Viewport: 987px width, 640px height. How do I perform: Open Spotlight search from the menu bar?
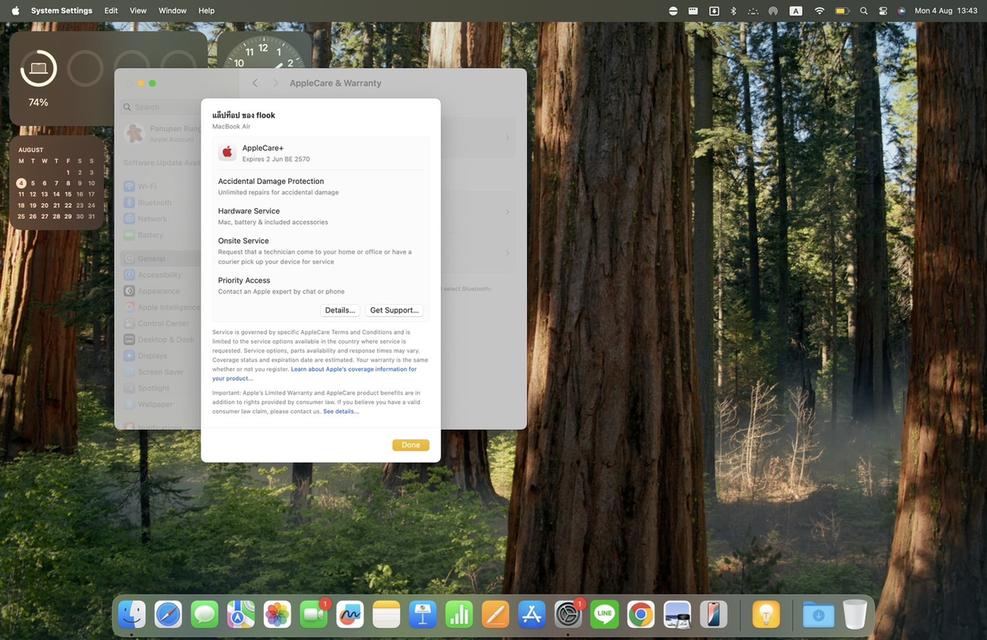pos(864,11)
